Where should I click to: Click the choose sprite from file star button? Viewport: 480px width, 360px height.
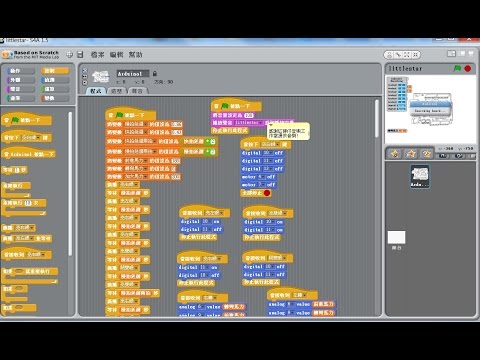(411, 154)
